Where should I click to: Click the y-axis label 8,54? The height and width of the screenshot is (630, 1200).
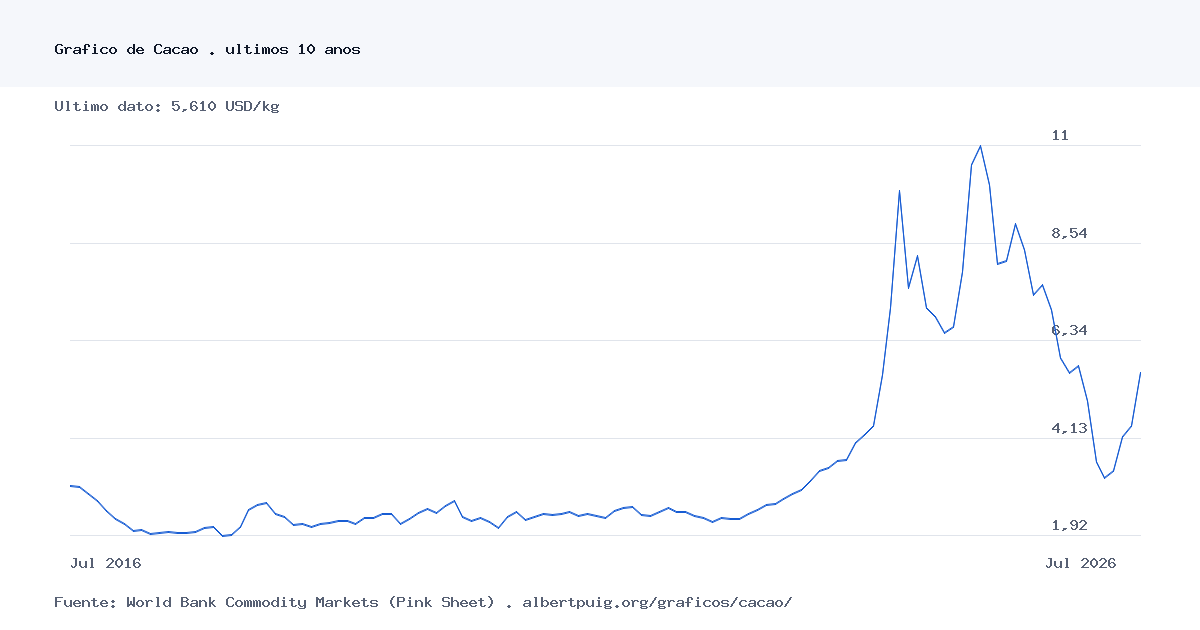pos(1069,233)
